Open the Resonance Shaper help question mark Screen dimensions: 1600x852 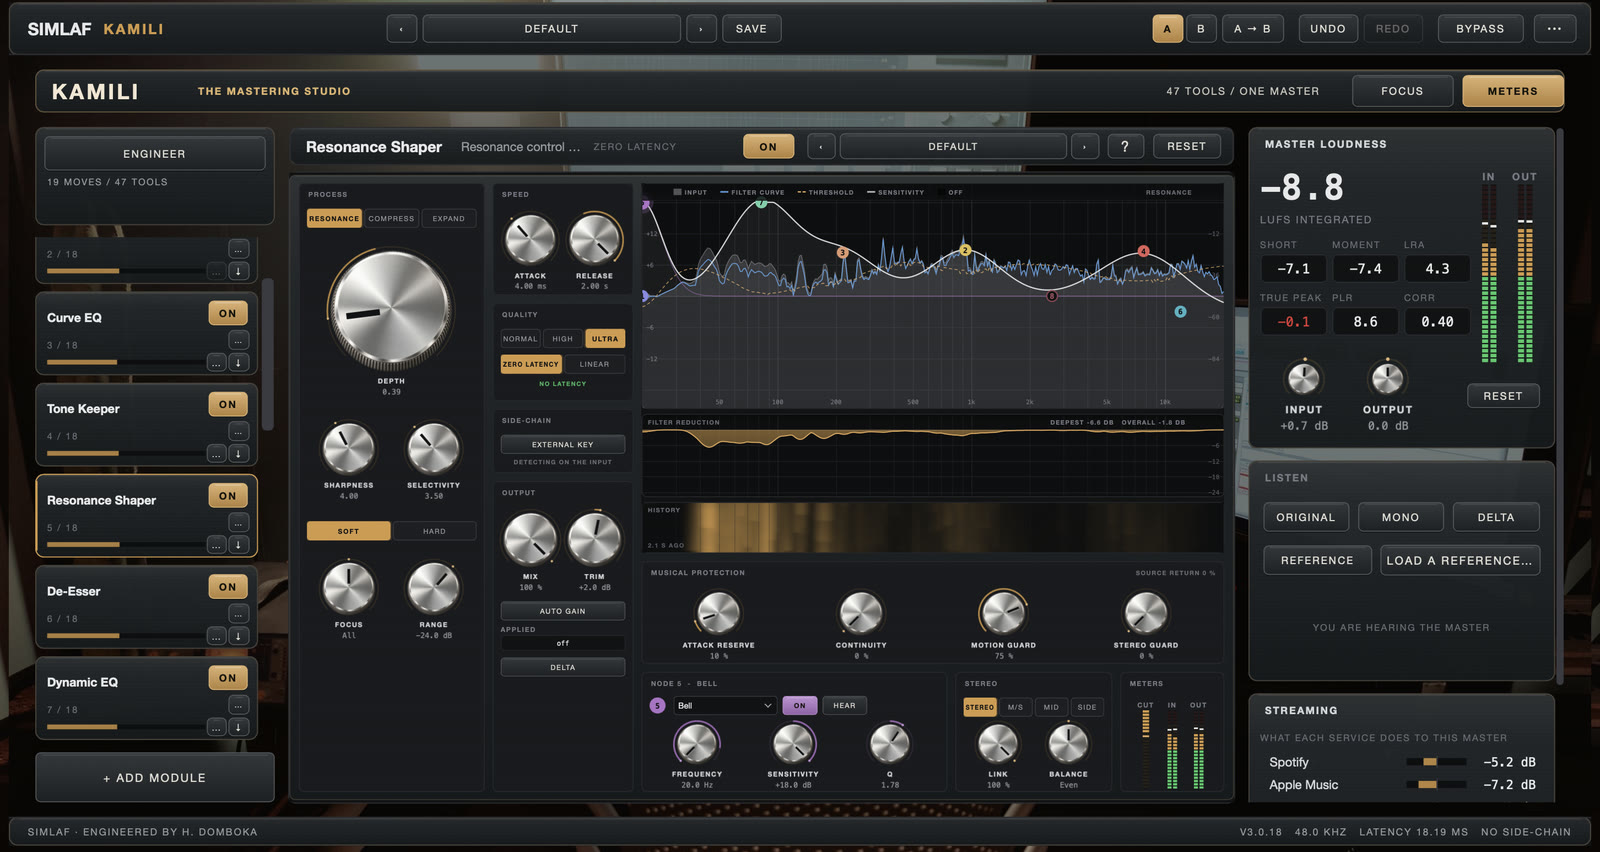1125,147
